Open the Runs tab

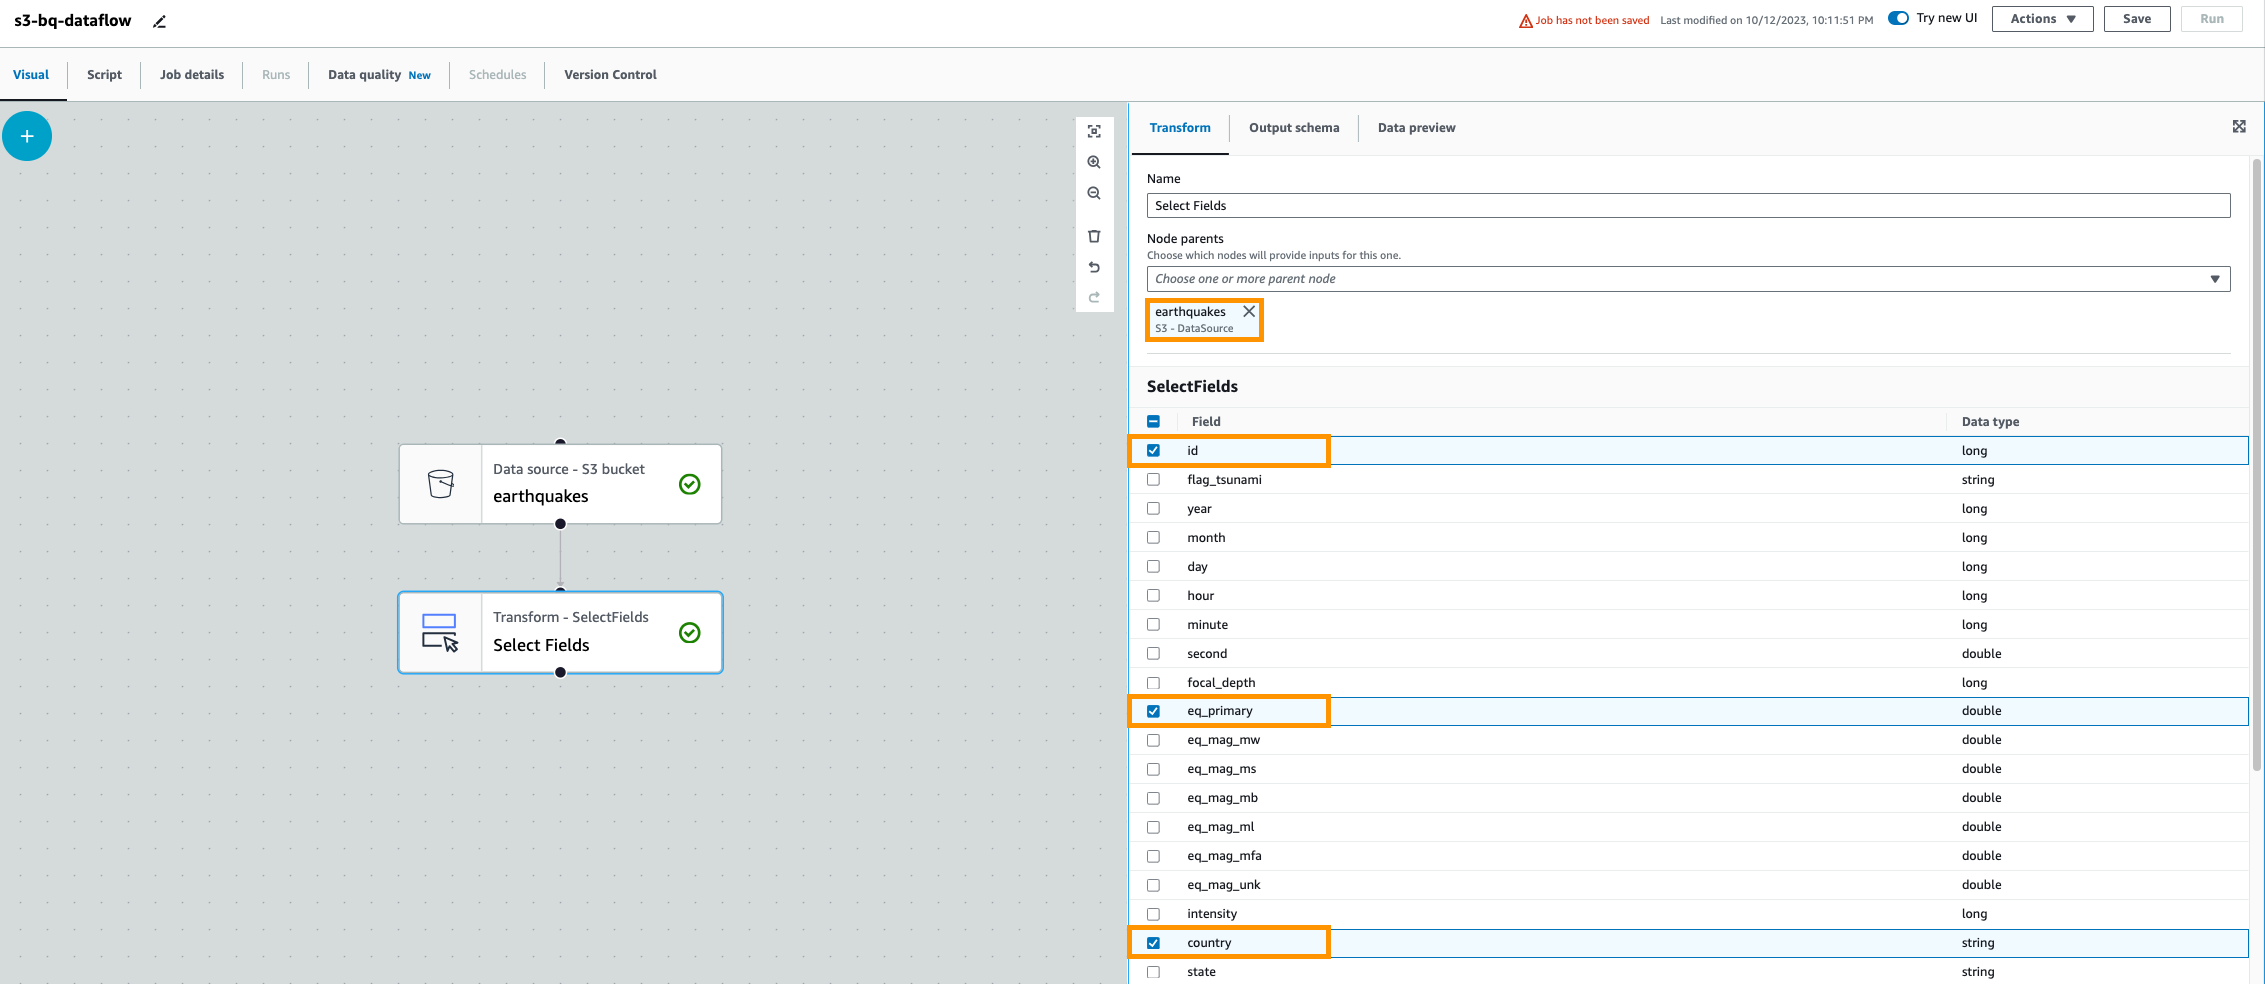276,75
